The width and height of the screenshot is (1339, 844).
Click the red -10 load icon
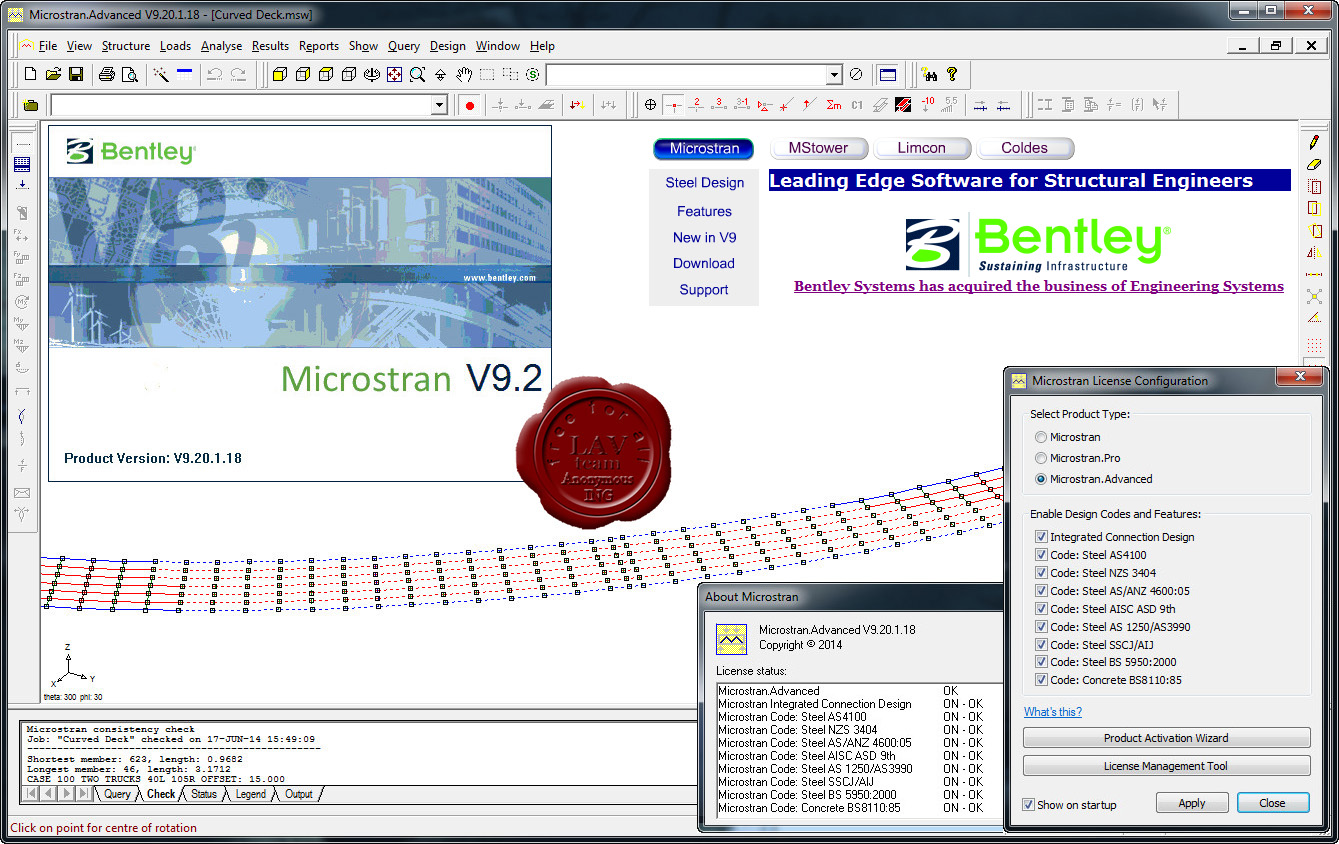coord(927,104)
